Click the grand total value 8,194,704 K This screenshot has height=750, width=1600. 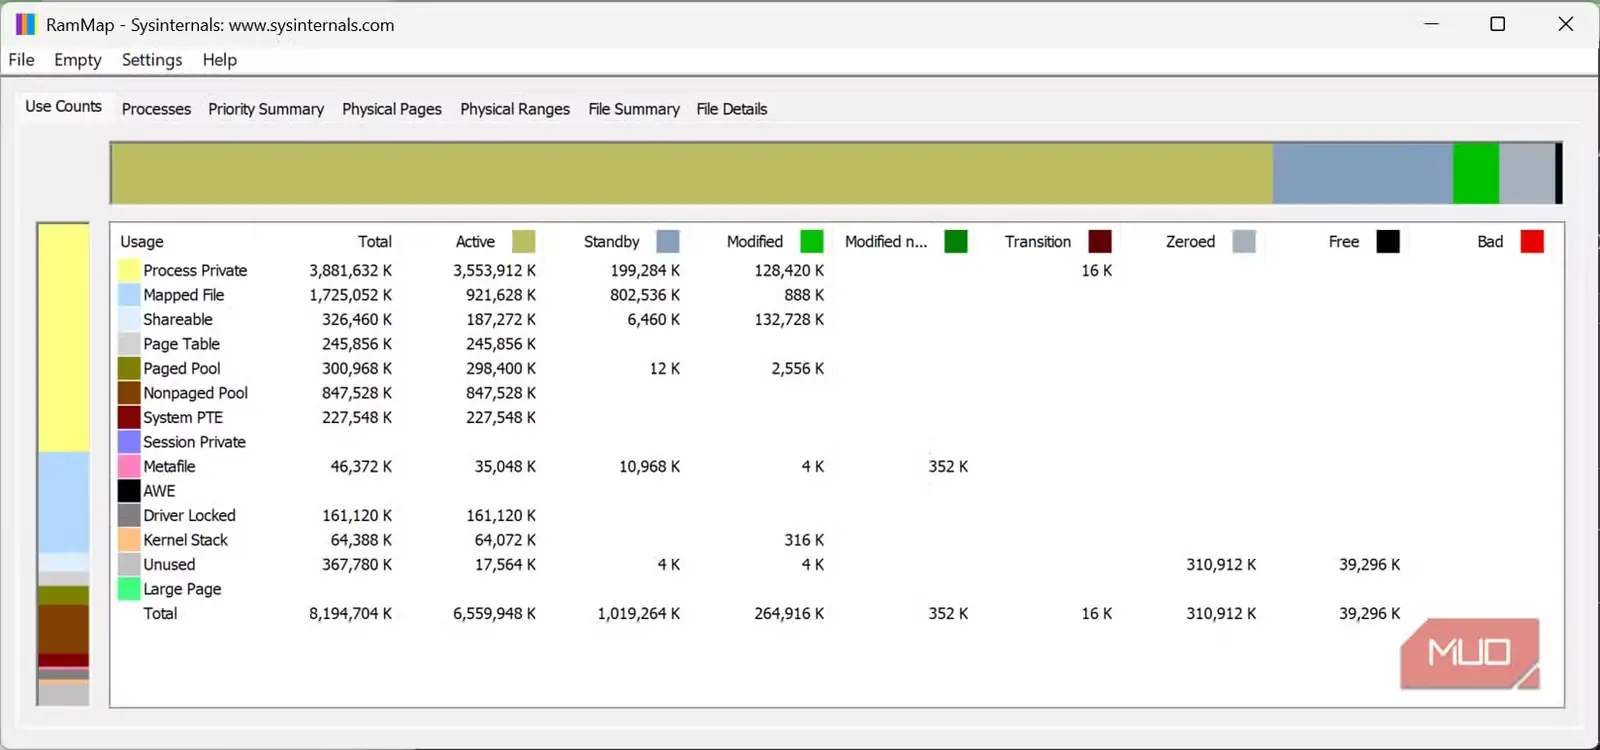pyautogui.click(x=350, y=614)
